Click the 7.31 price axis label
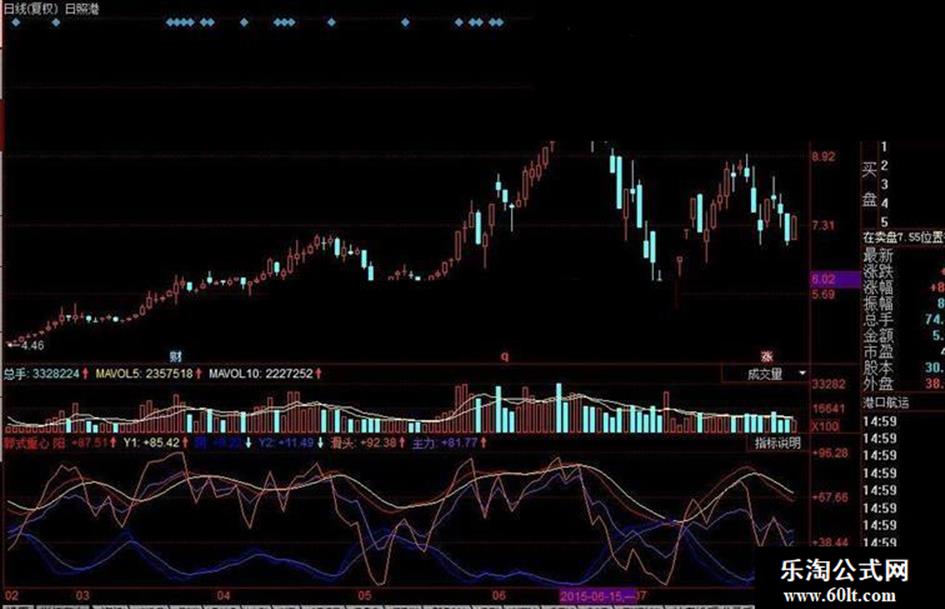The image size is (945, 609). tap(823, 226)
